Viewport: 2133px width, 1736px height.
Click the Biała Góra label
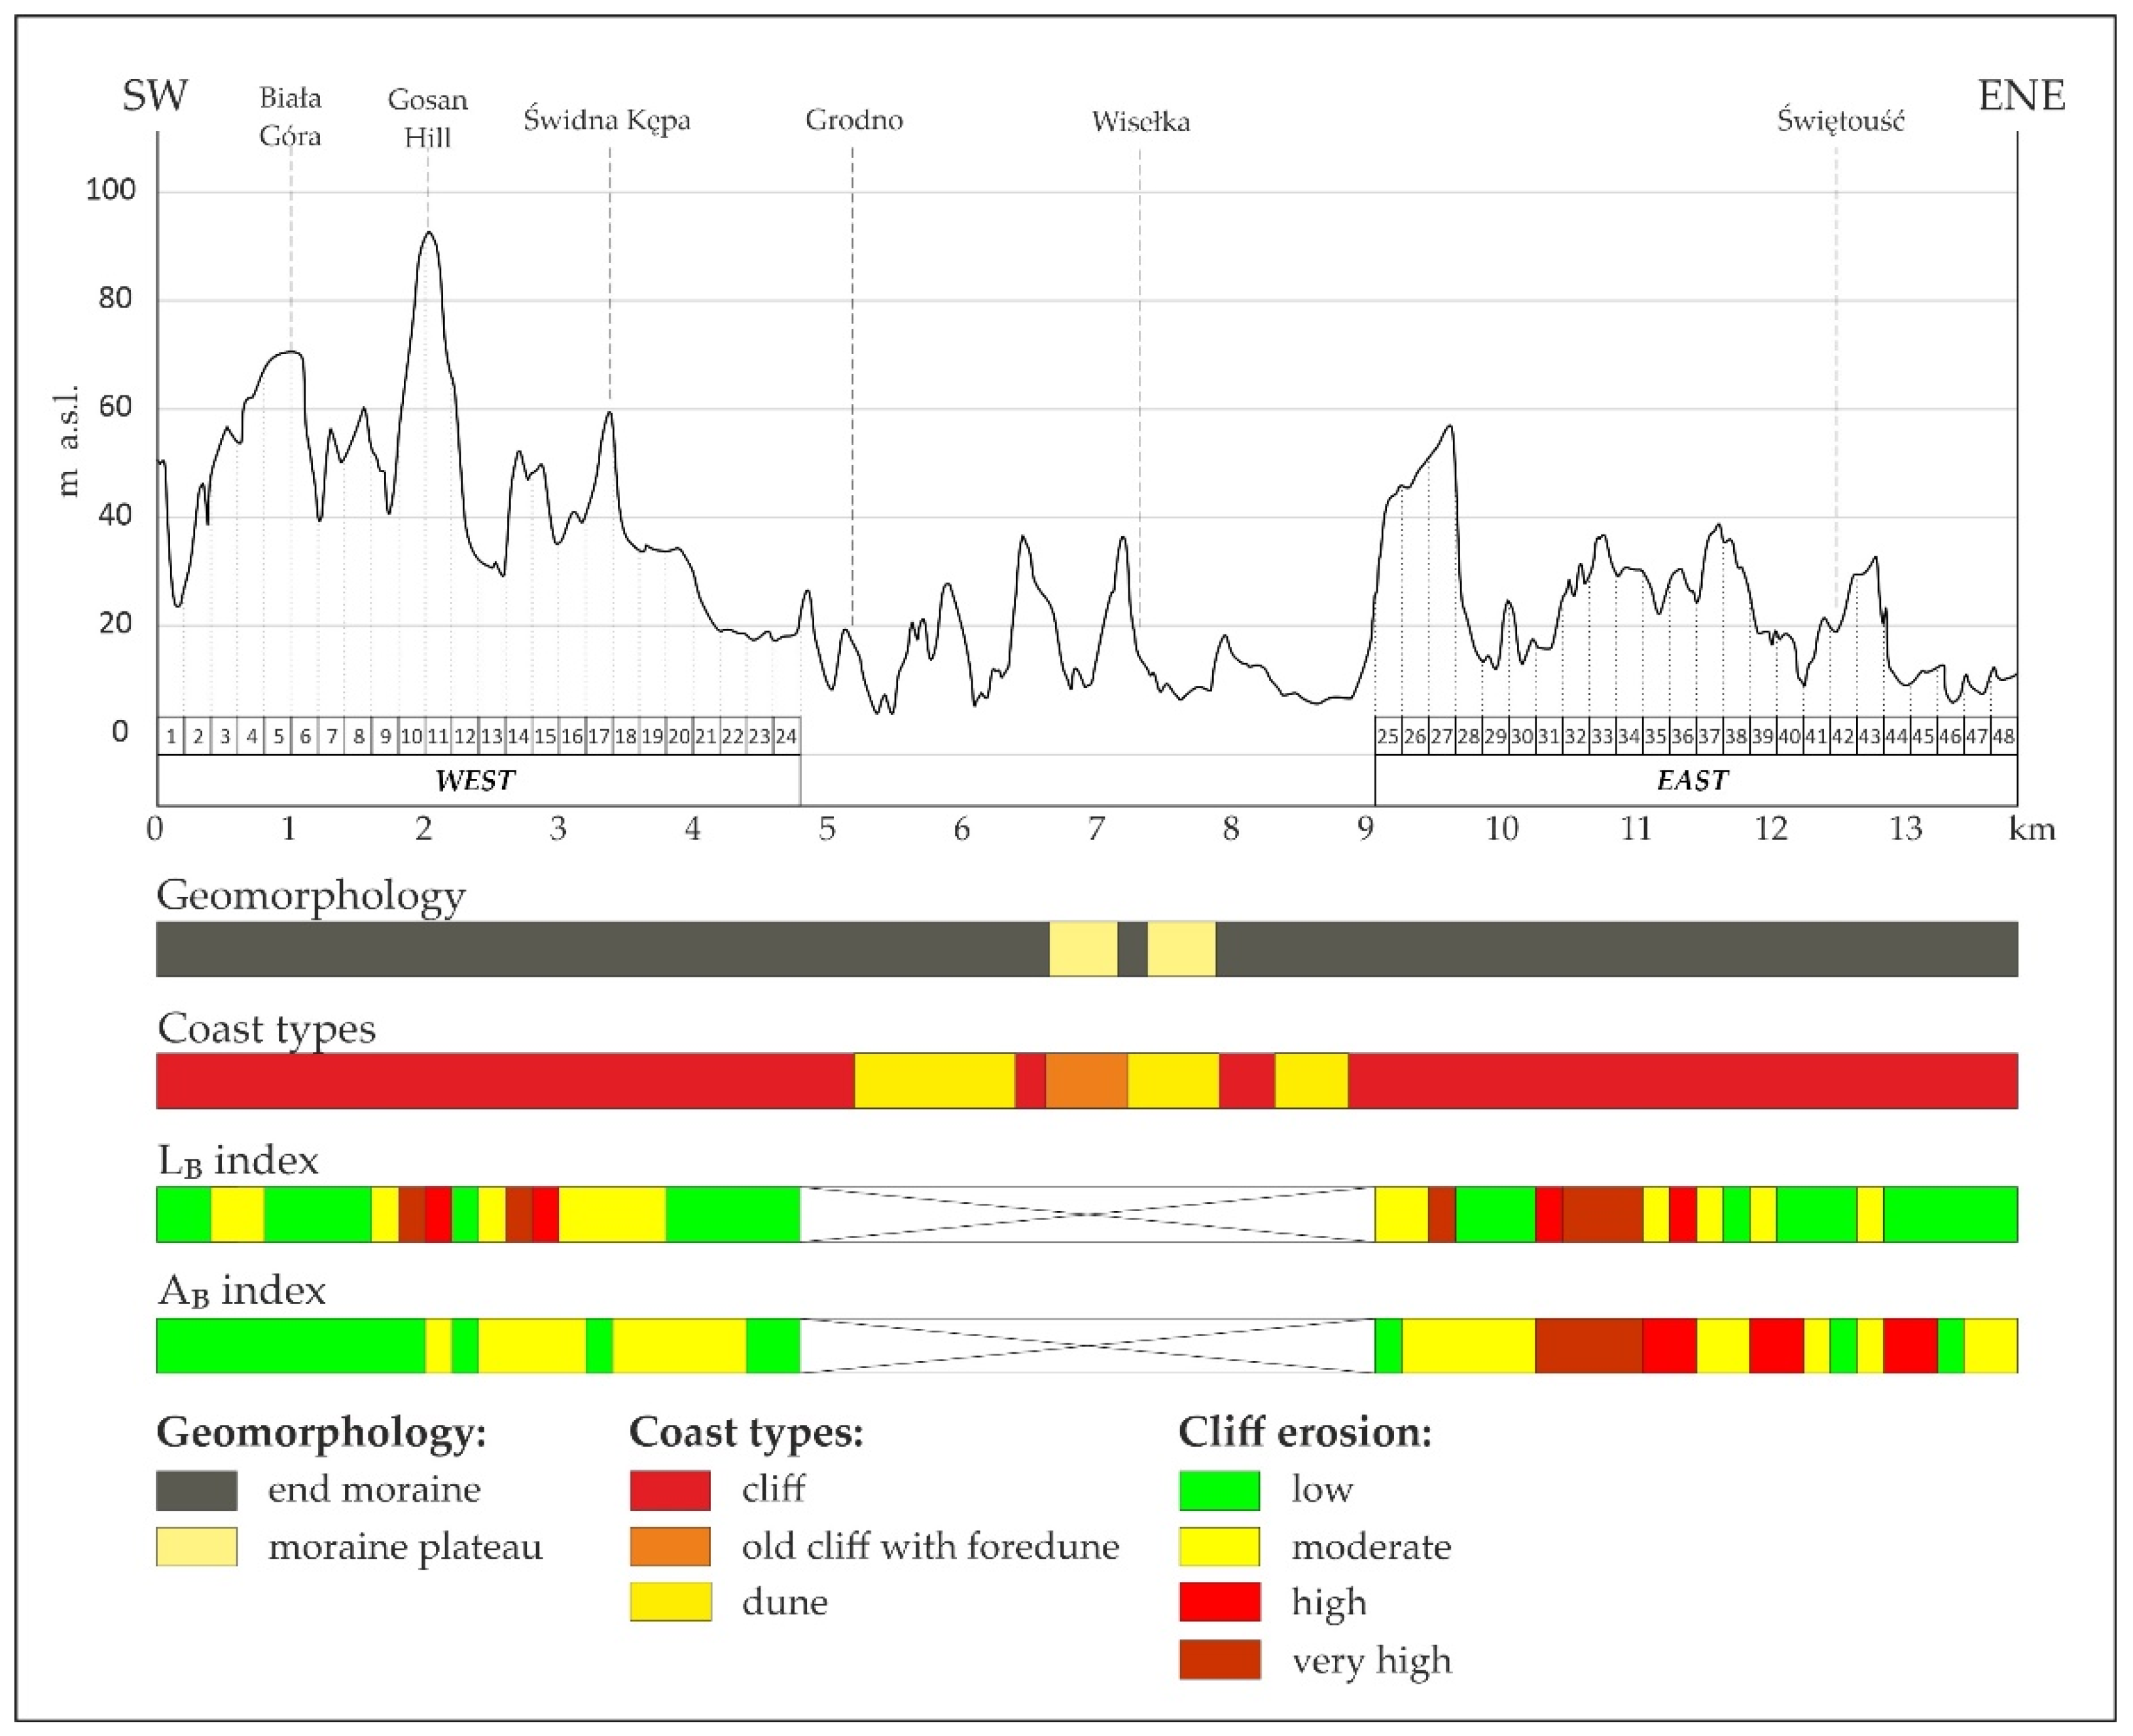tap(290, 116)
